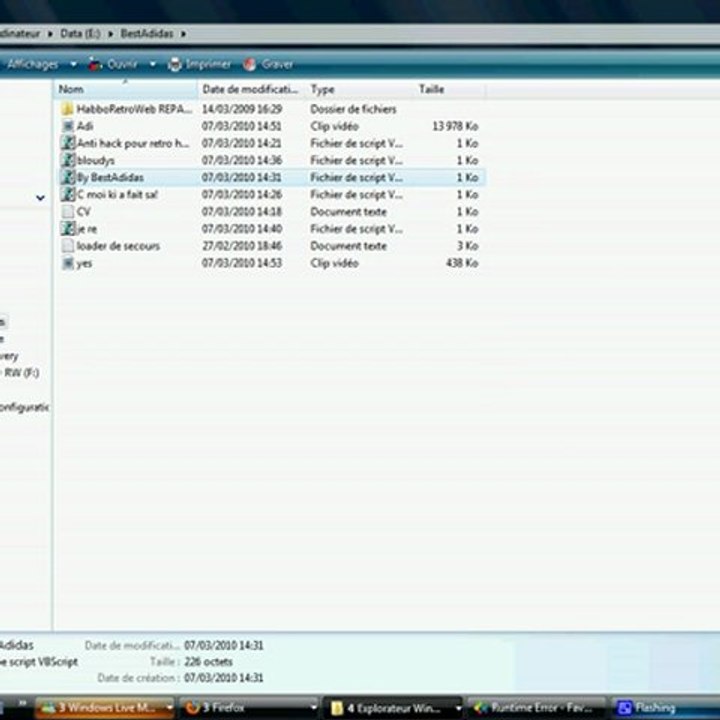Click Data (E:) in the address bar
720x720 pixels.
coord(80,34)
